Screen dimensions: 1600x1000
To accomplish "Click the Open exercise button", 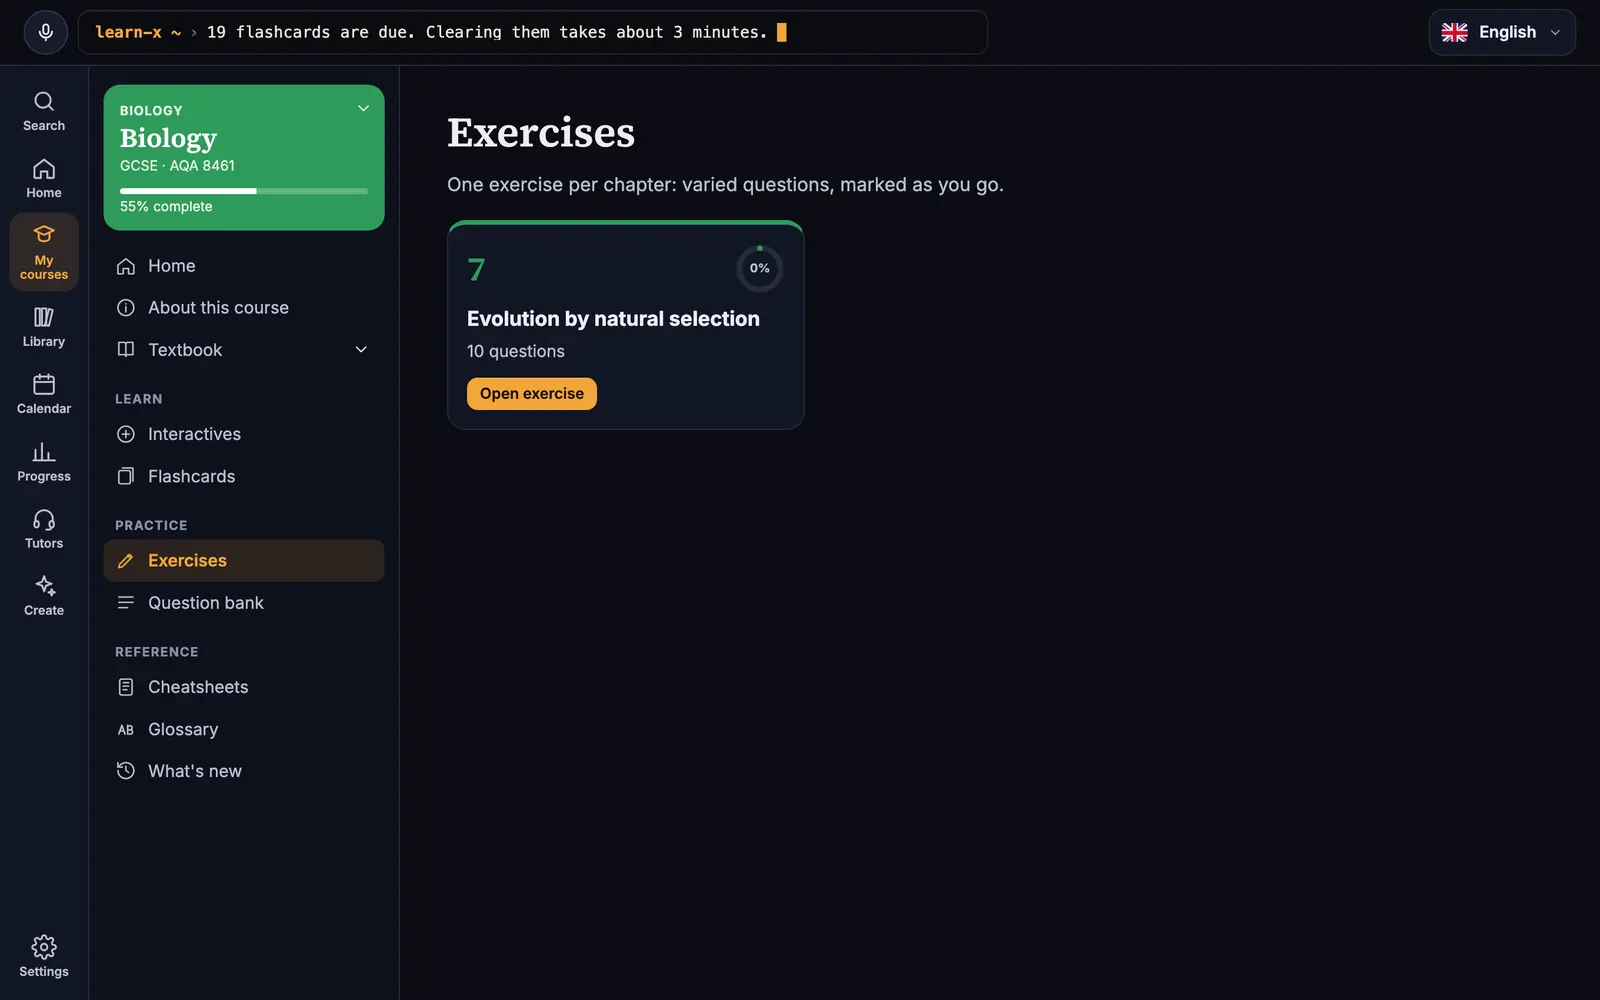I will click(532, 394).
